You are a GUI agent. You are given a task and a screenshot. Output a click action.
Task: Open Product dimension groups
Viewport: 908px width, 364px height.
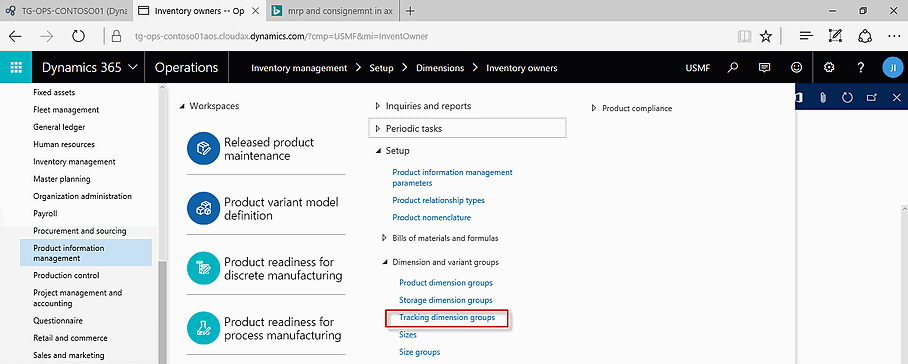pos(446,283)
